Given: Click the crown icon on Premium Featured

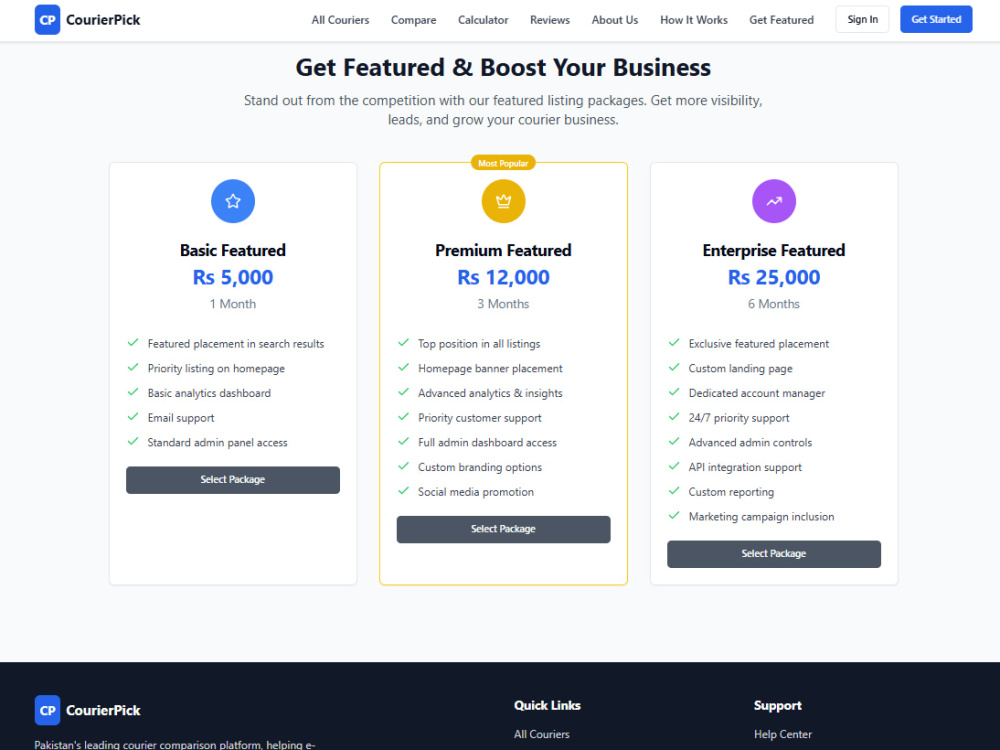Looking at the screenshot, I should pos(503,202).
